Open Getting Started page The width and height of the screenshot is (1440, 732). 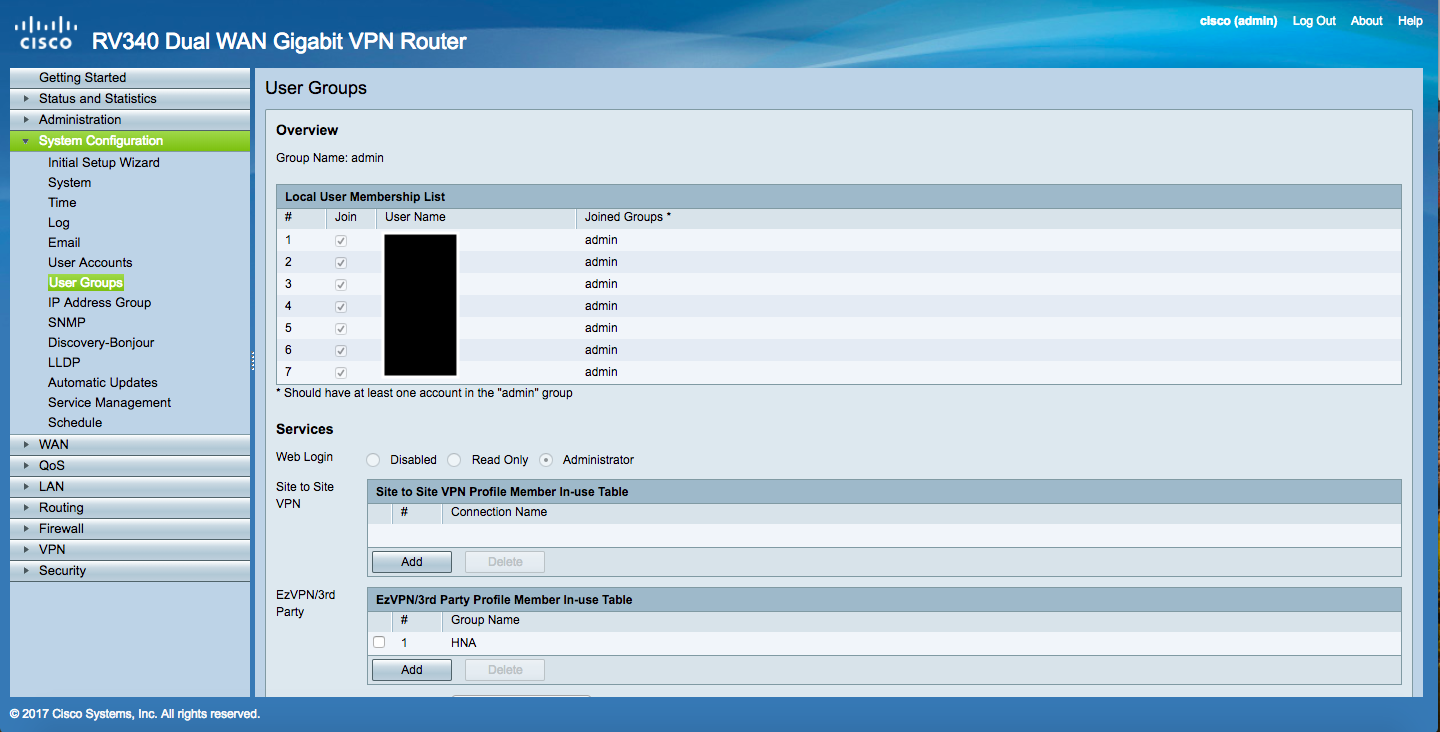click(82, 78)
